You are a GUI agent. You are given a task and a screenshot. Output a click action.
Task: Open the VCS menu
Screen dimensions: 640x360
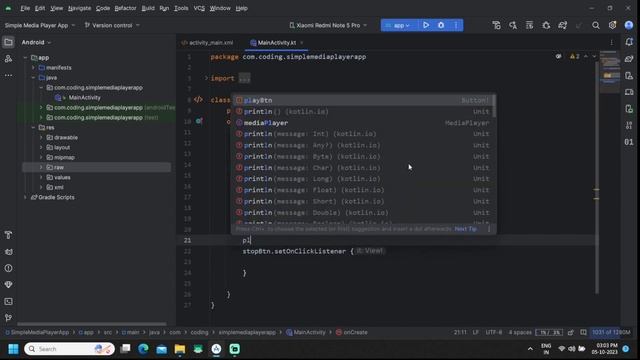click(x=199, y=8)
